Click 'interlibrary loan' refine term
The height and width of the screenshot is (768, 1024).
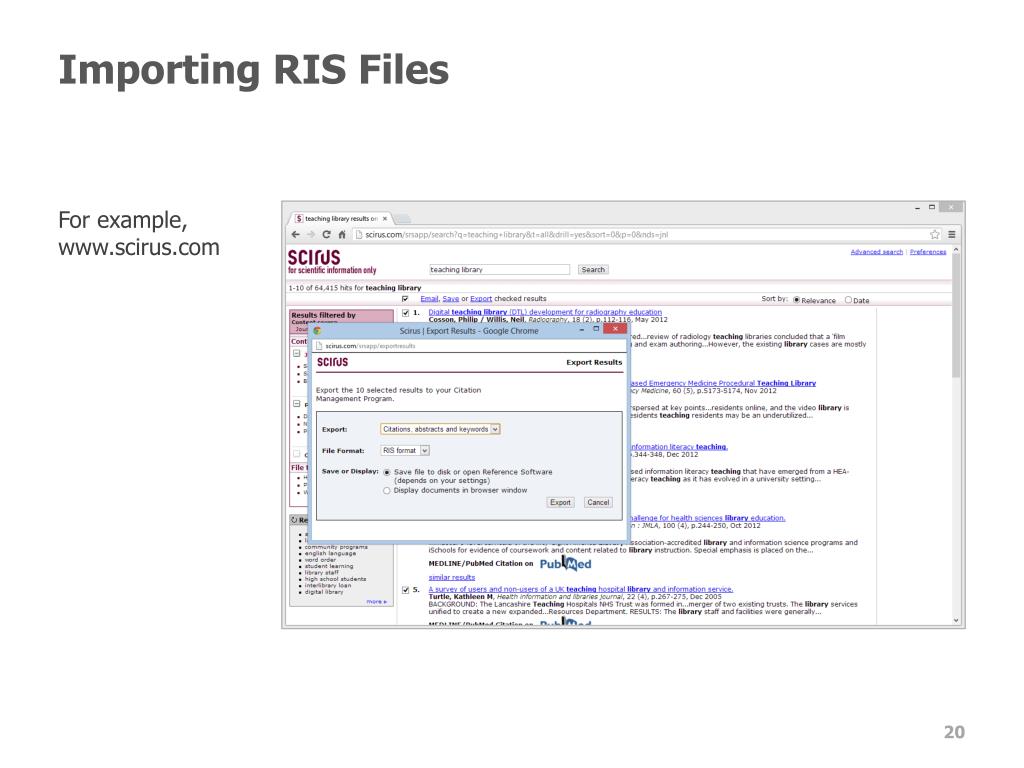click(327, 586)
